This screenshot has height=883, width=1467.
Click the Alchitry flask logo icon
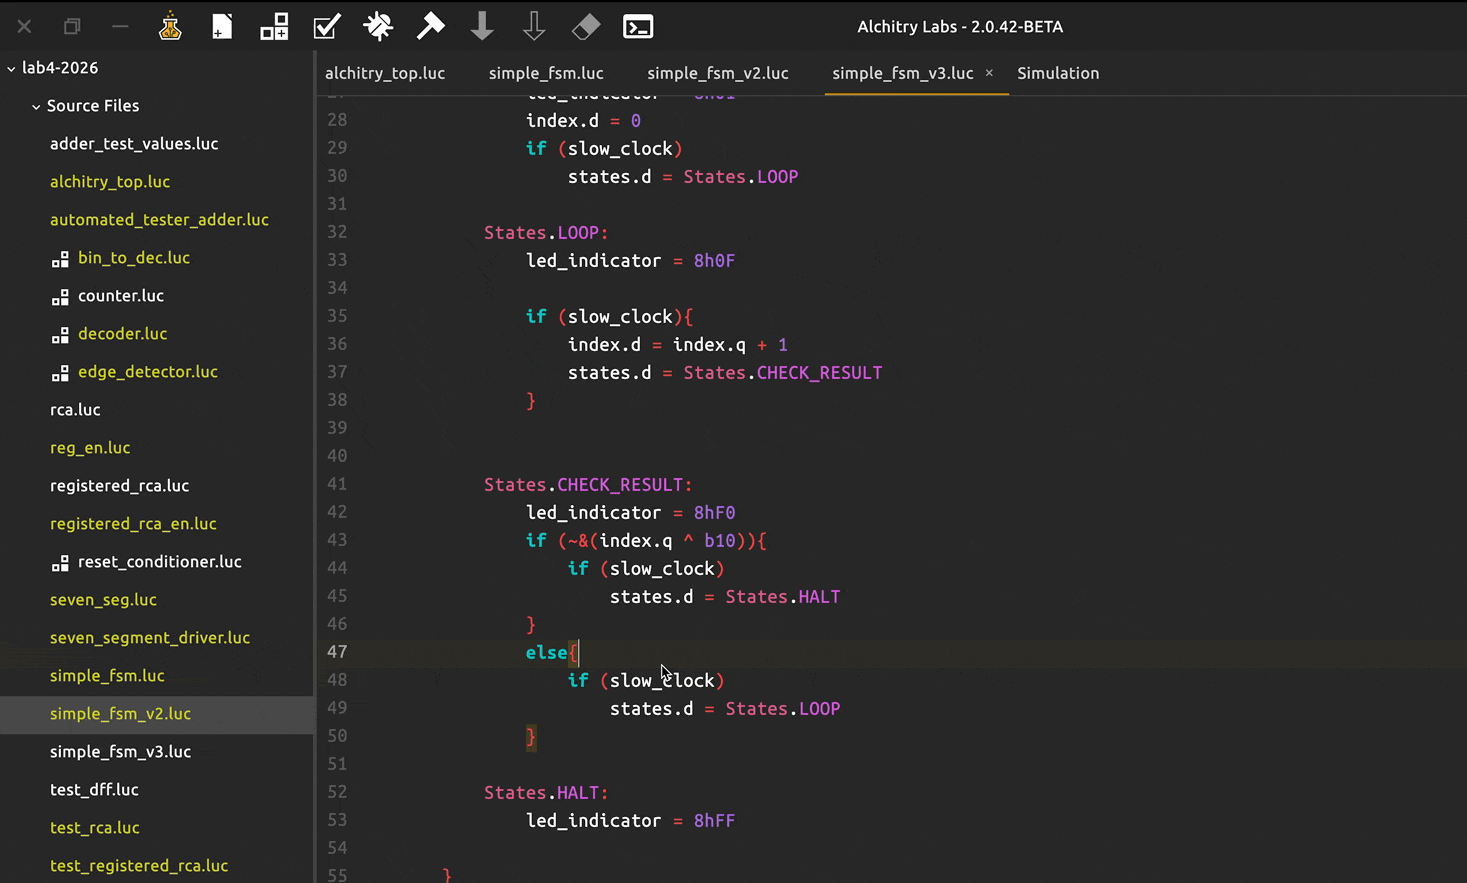(170, 27)
